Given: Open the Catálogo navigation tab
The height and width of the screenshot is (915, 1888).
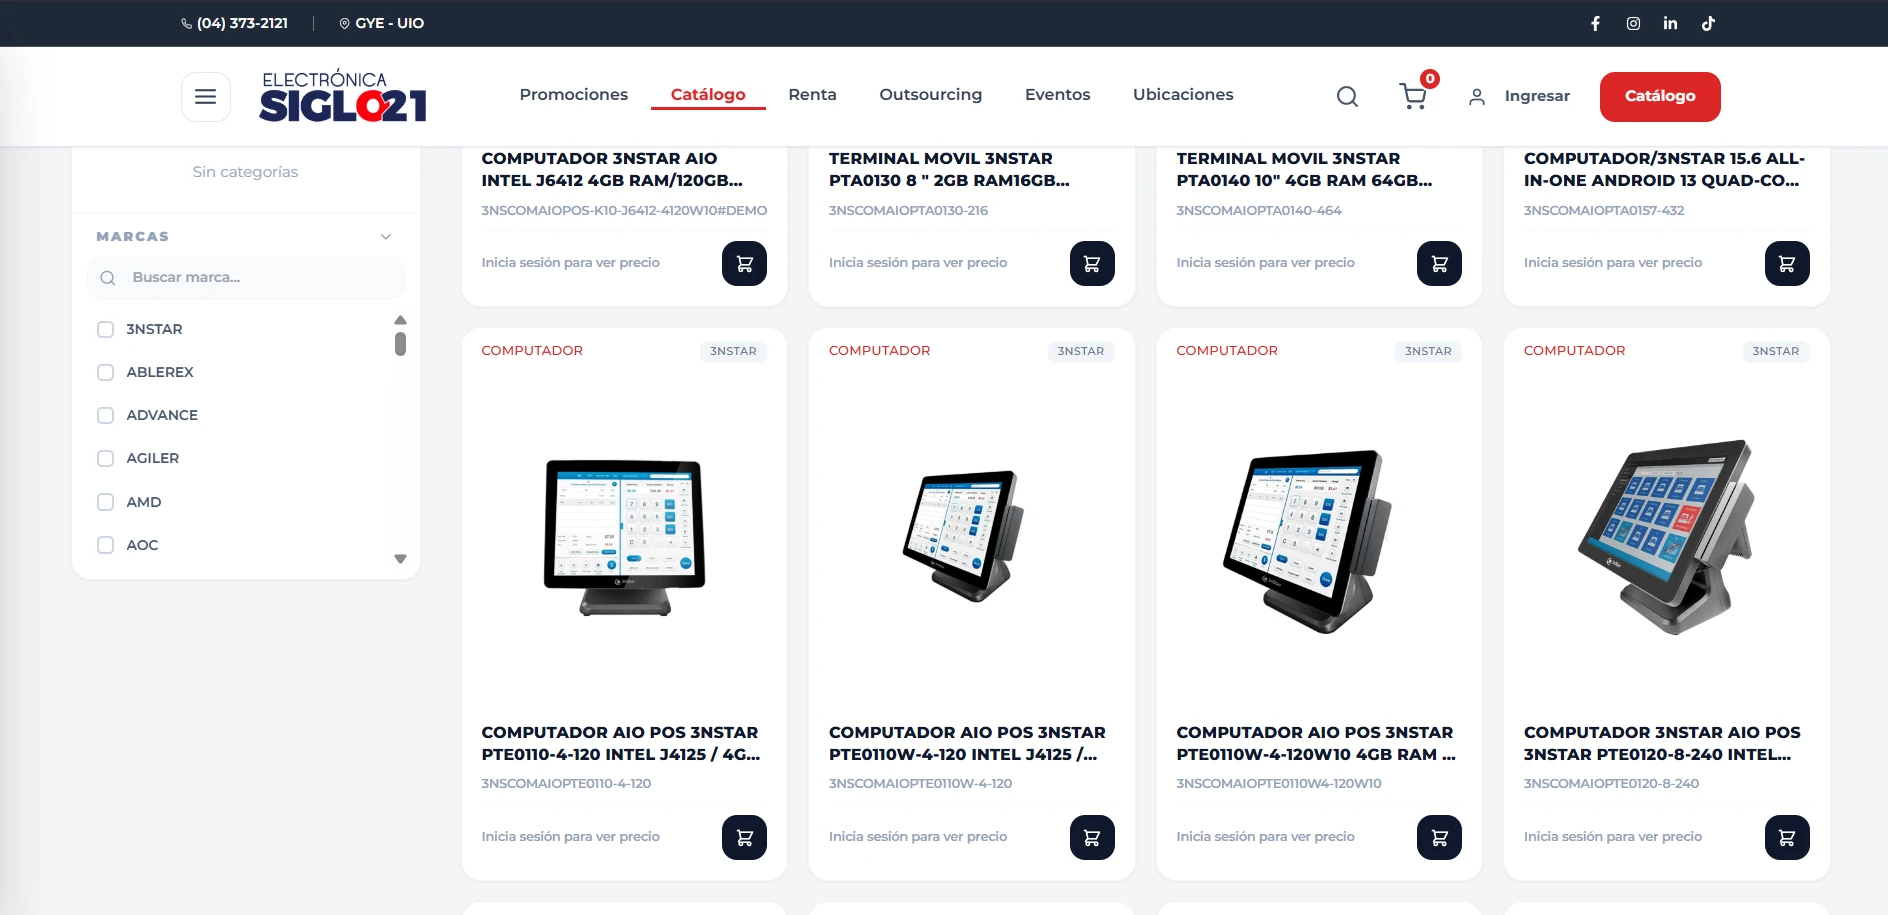Looking at the screenshot, I should click(x=708, y=94).
